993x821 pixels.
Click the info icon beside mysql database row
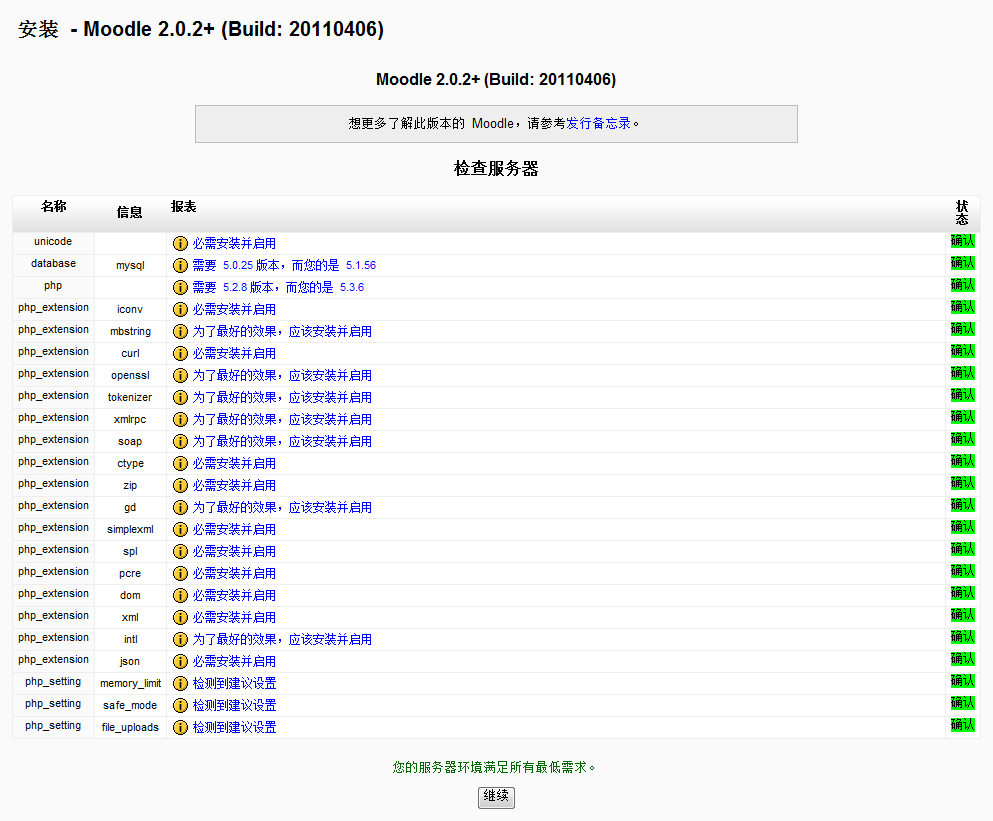[x=180, y=265]
